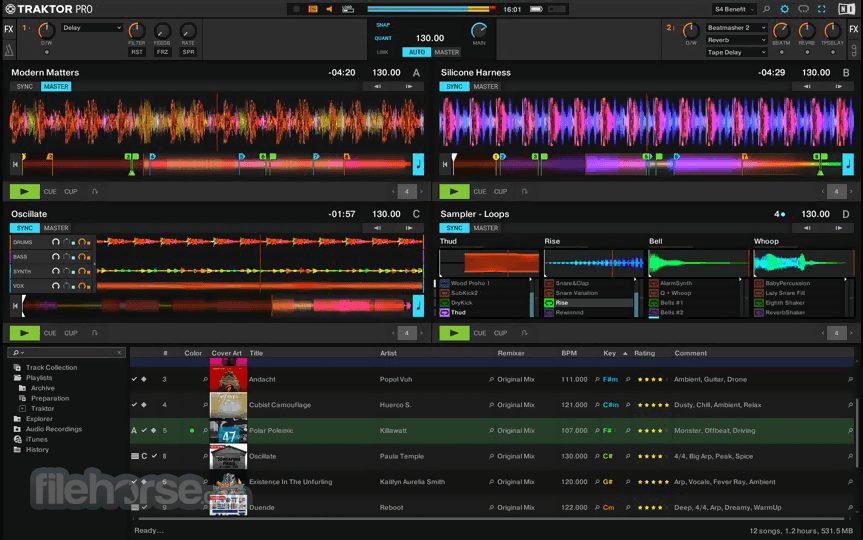The image size is (863, 540).
Task: Toggle keylock note icon on Deck A
Action: (418, 164)
